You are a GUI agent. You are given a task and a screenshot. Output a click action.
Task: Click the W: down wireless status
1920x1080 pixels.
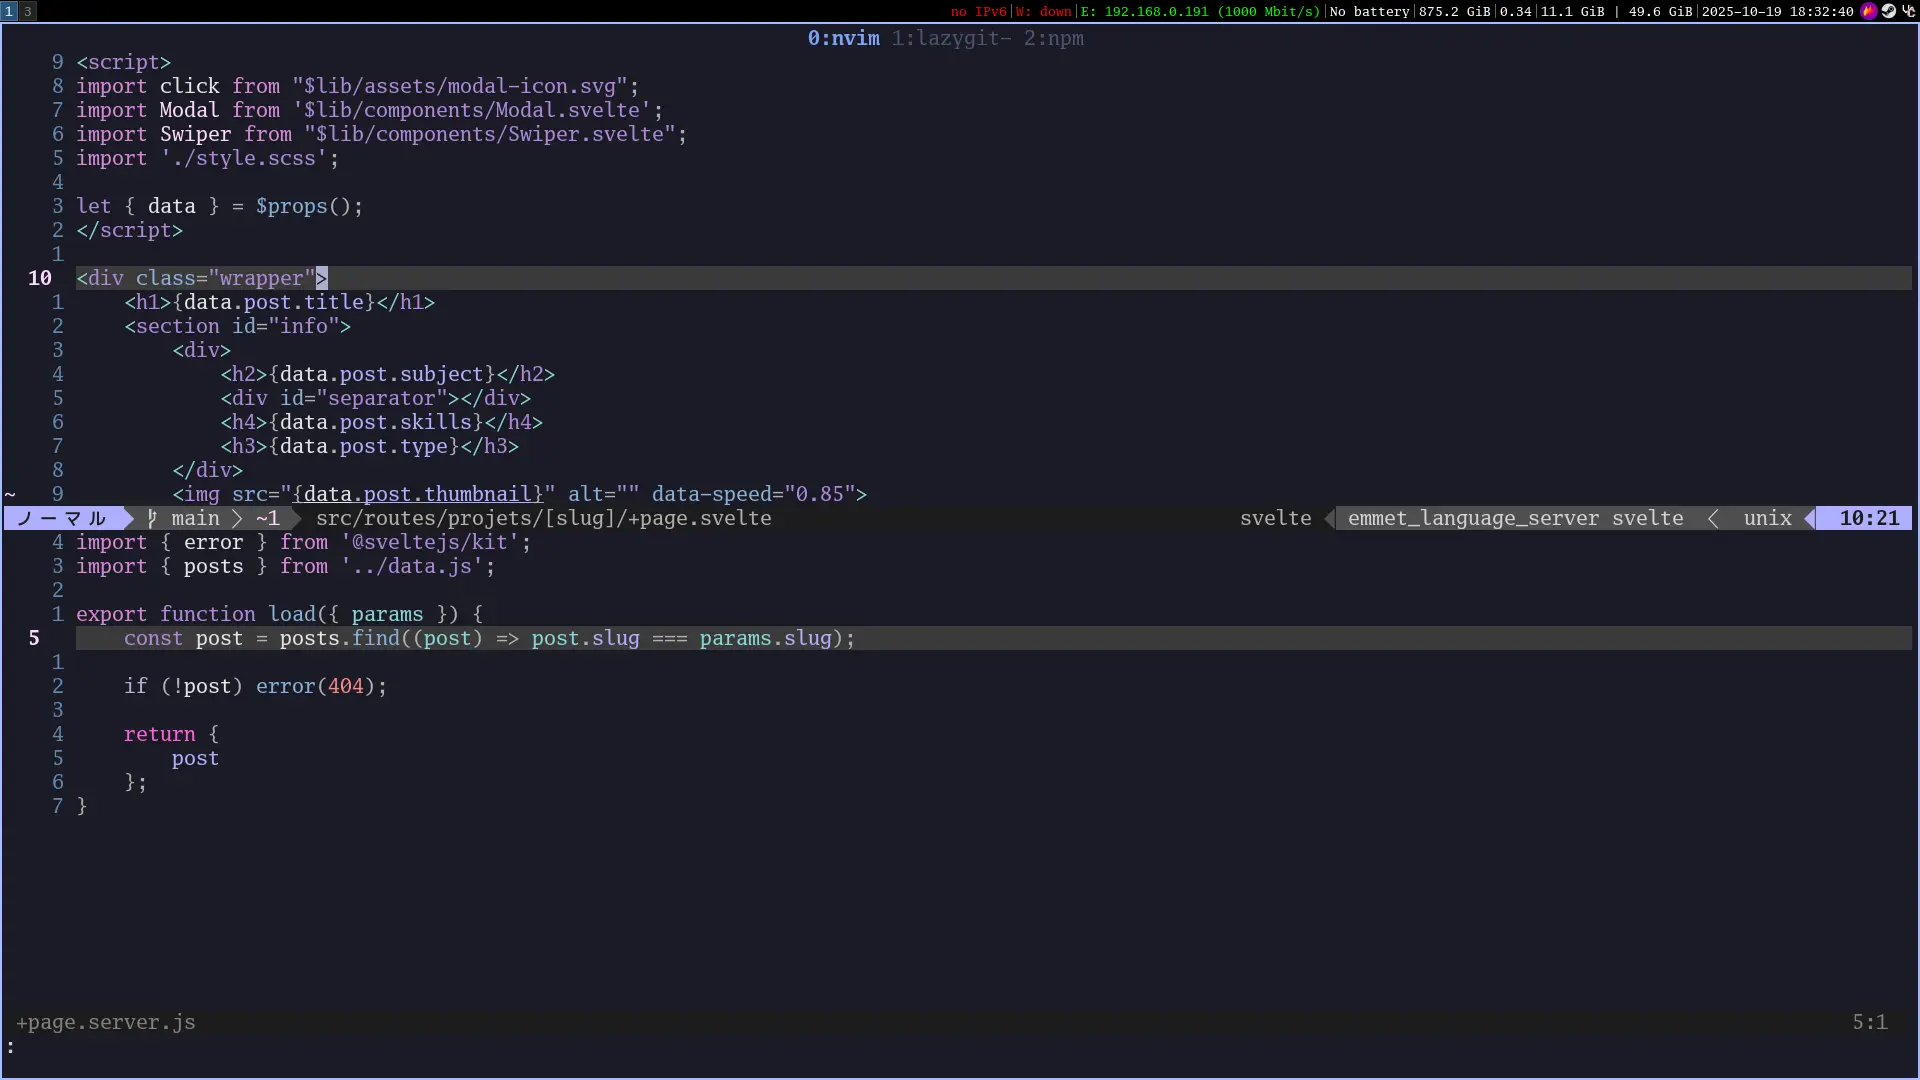(x=1043, y=11)
